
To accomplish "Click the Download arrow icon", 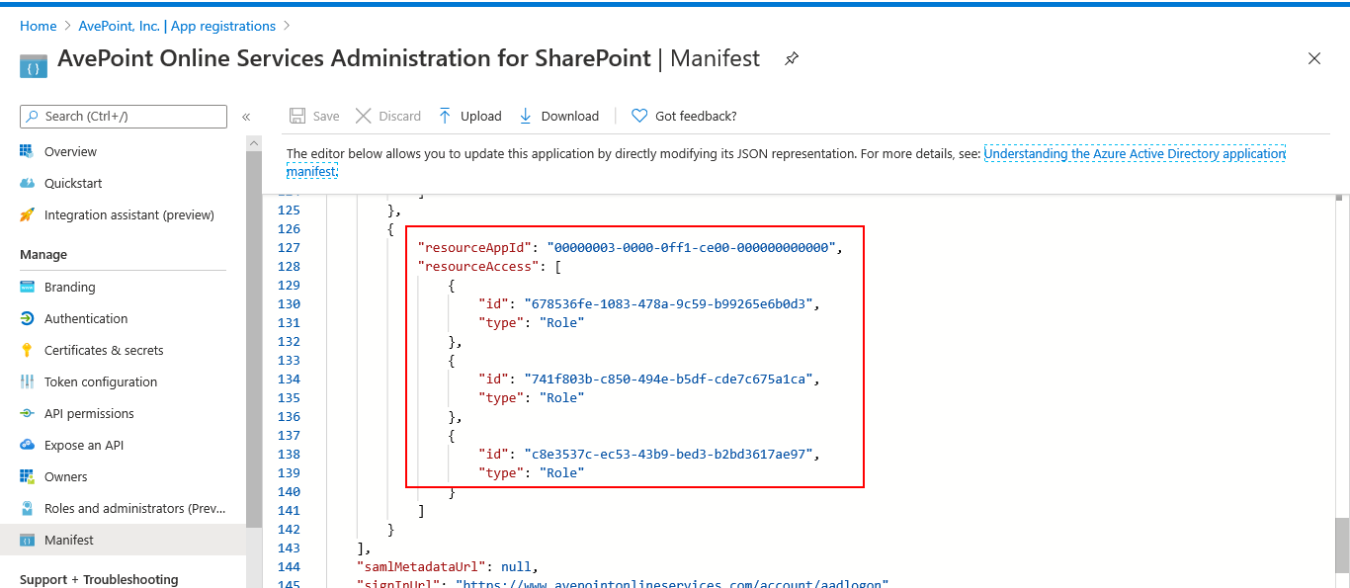I will point(526,116).
